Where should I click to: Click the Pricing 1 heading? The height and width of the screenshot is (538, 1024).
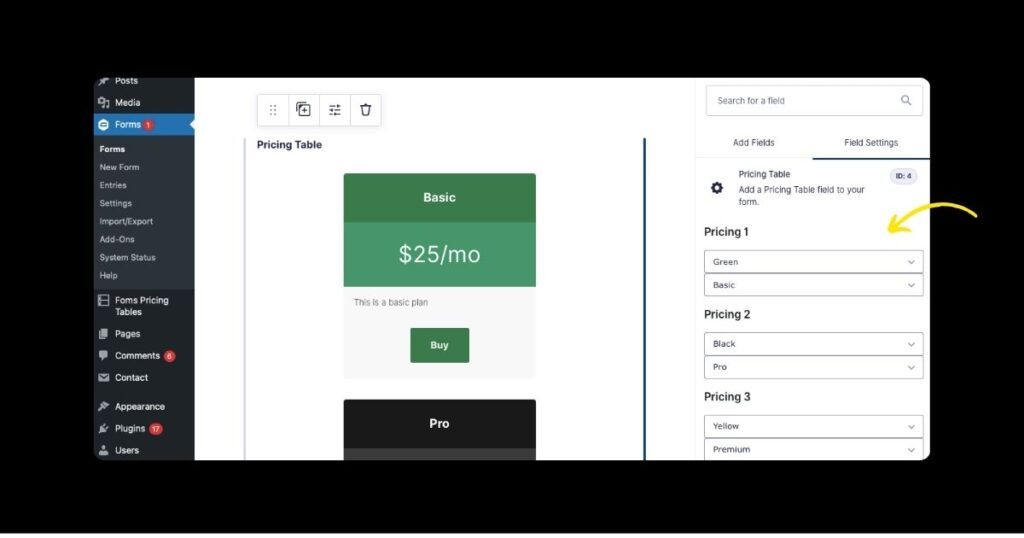point(726,232)
